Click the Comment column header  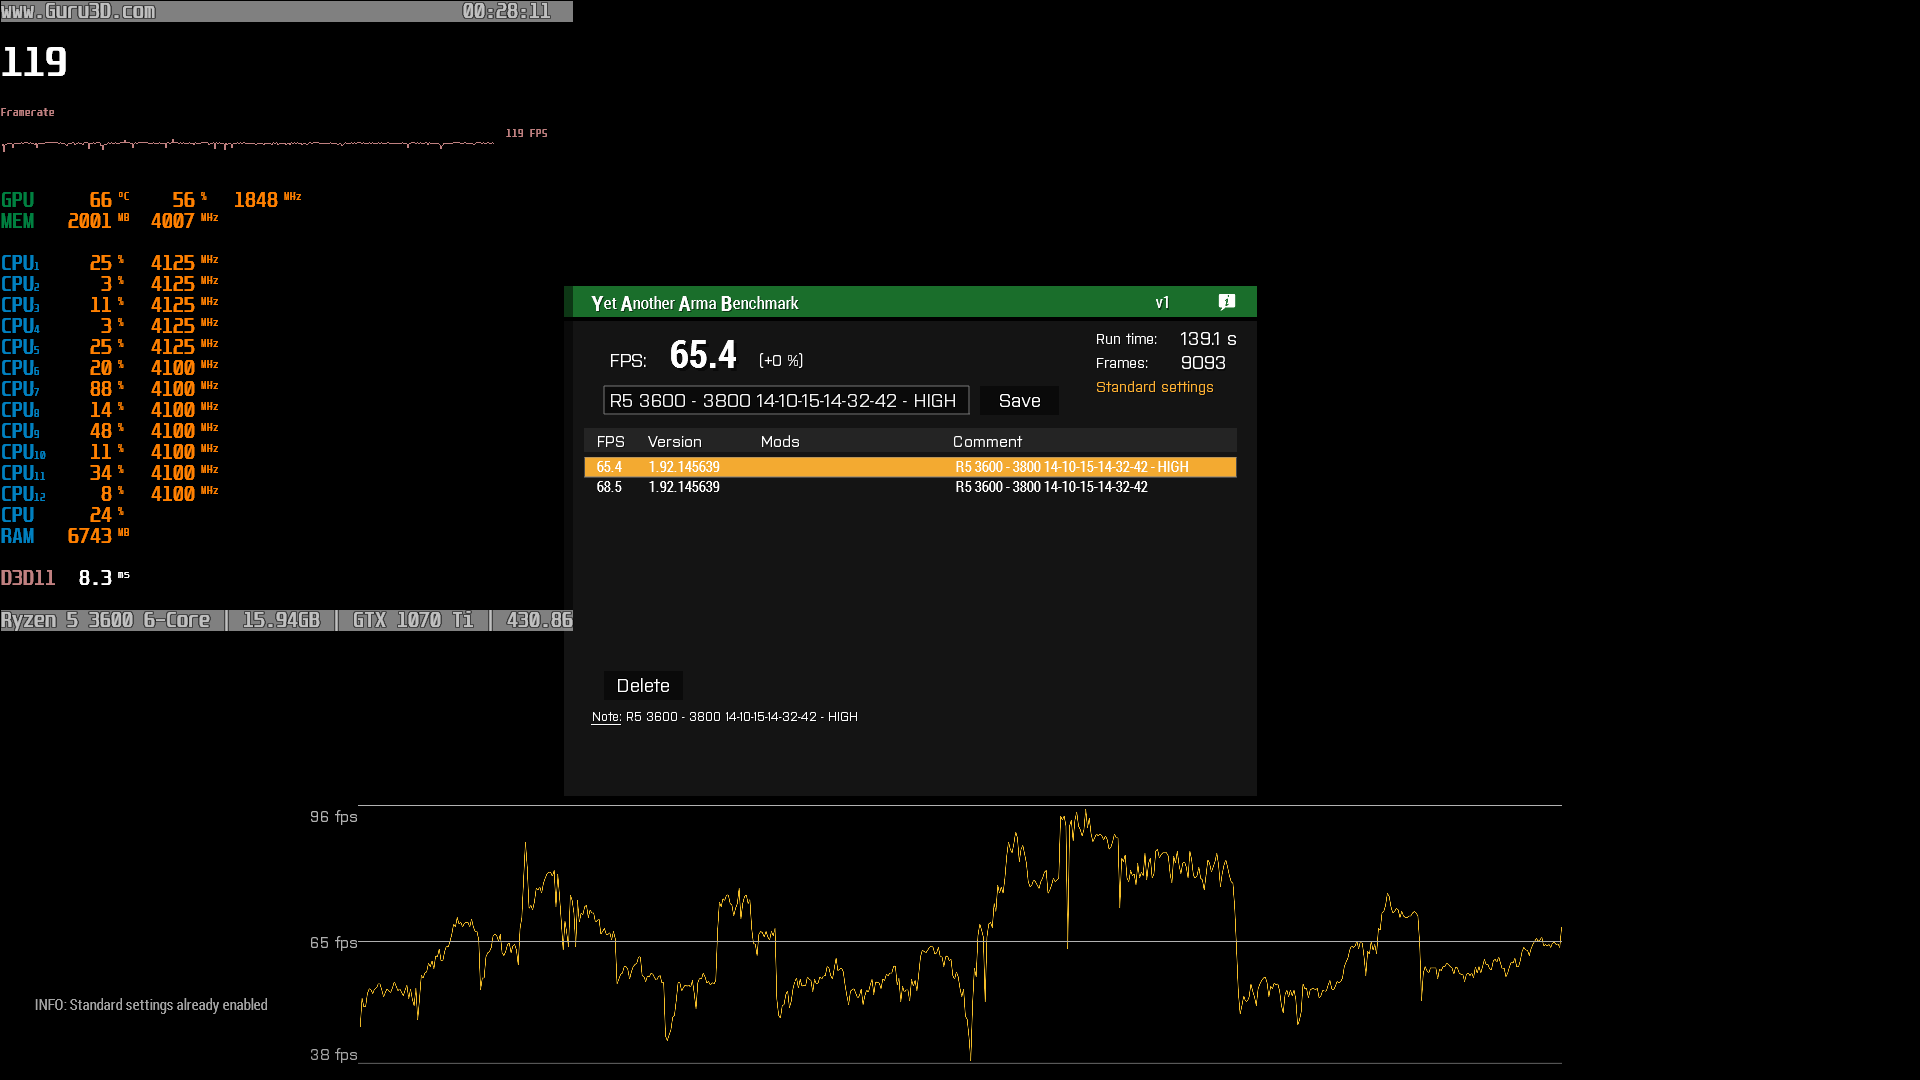(x=987, y=442)
